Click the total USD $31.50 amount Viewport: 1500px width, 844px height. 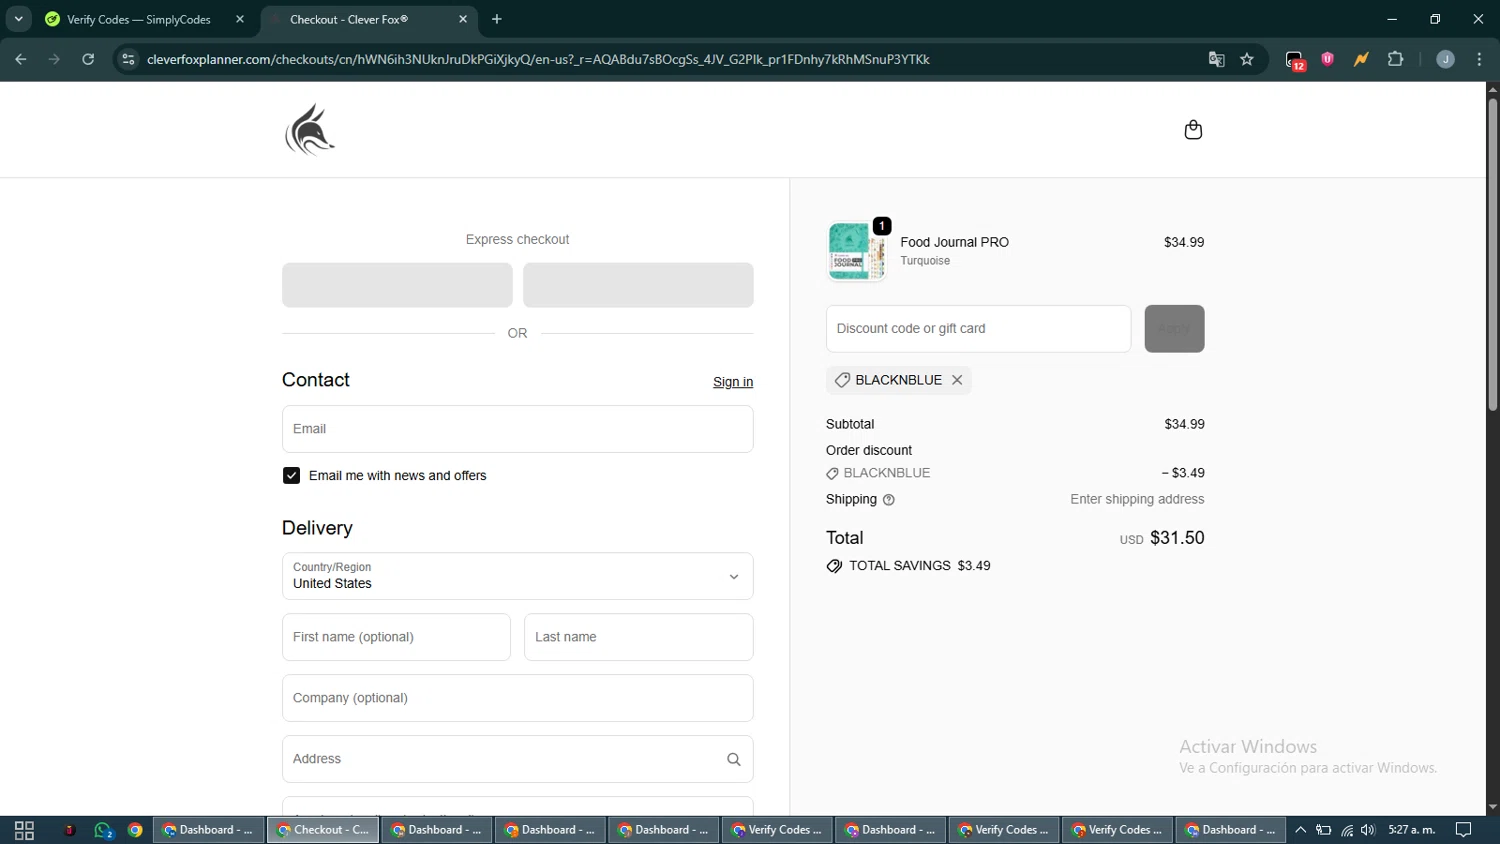[1162, 538]
